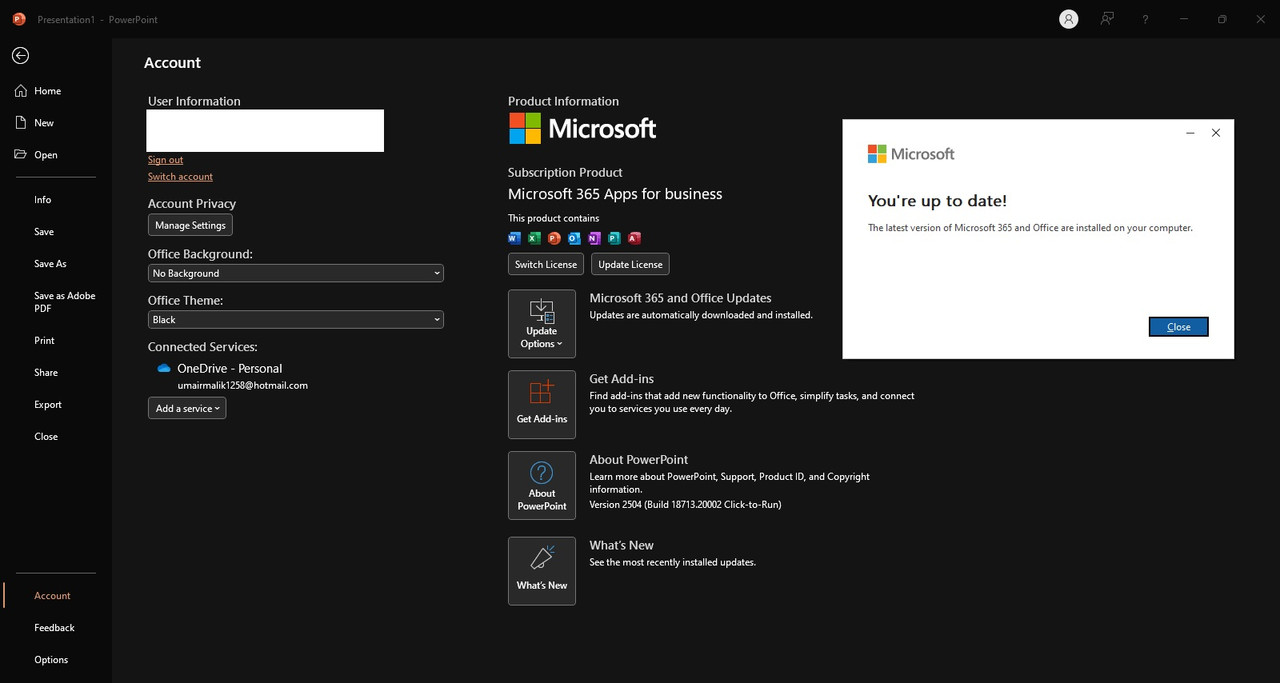Select Save as Adobe PDF
1280x683 pixels.
click(x=65, y=302)
